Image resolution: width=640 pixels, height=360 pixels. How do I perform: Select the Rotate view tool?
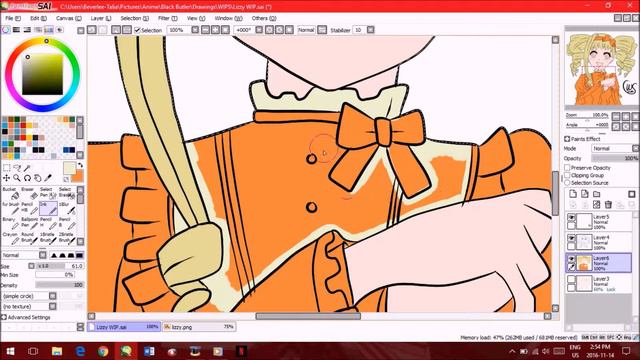27,178
